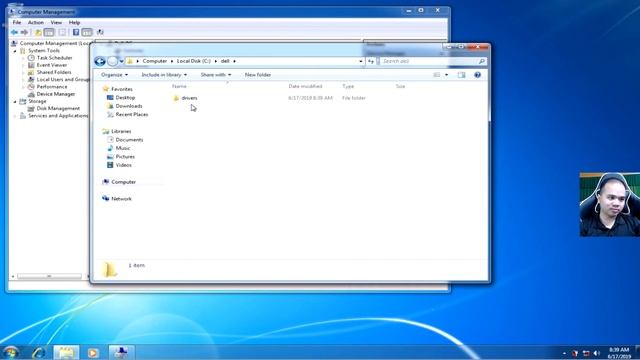Sort by Size column header
The height and width of the screenshot is (360, 640).
pyautogui.click(x=400, y=86)
